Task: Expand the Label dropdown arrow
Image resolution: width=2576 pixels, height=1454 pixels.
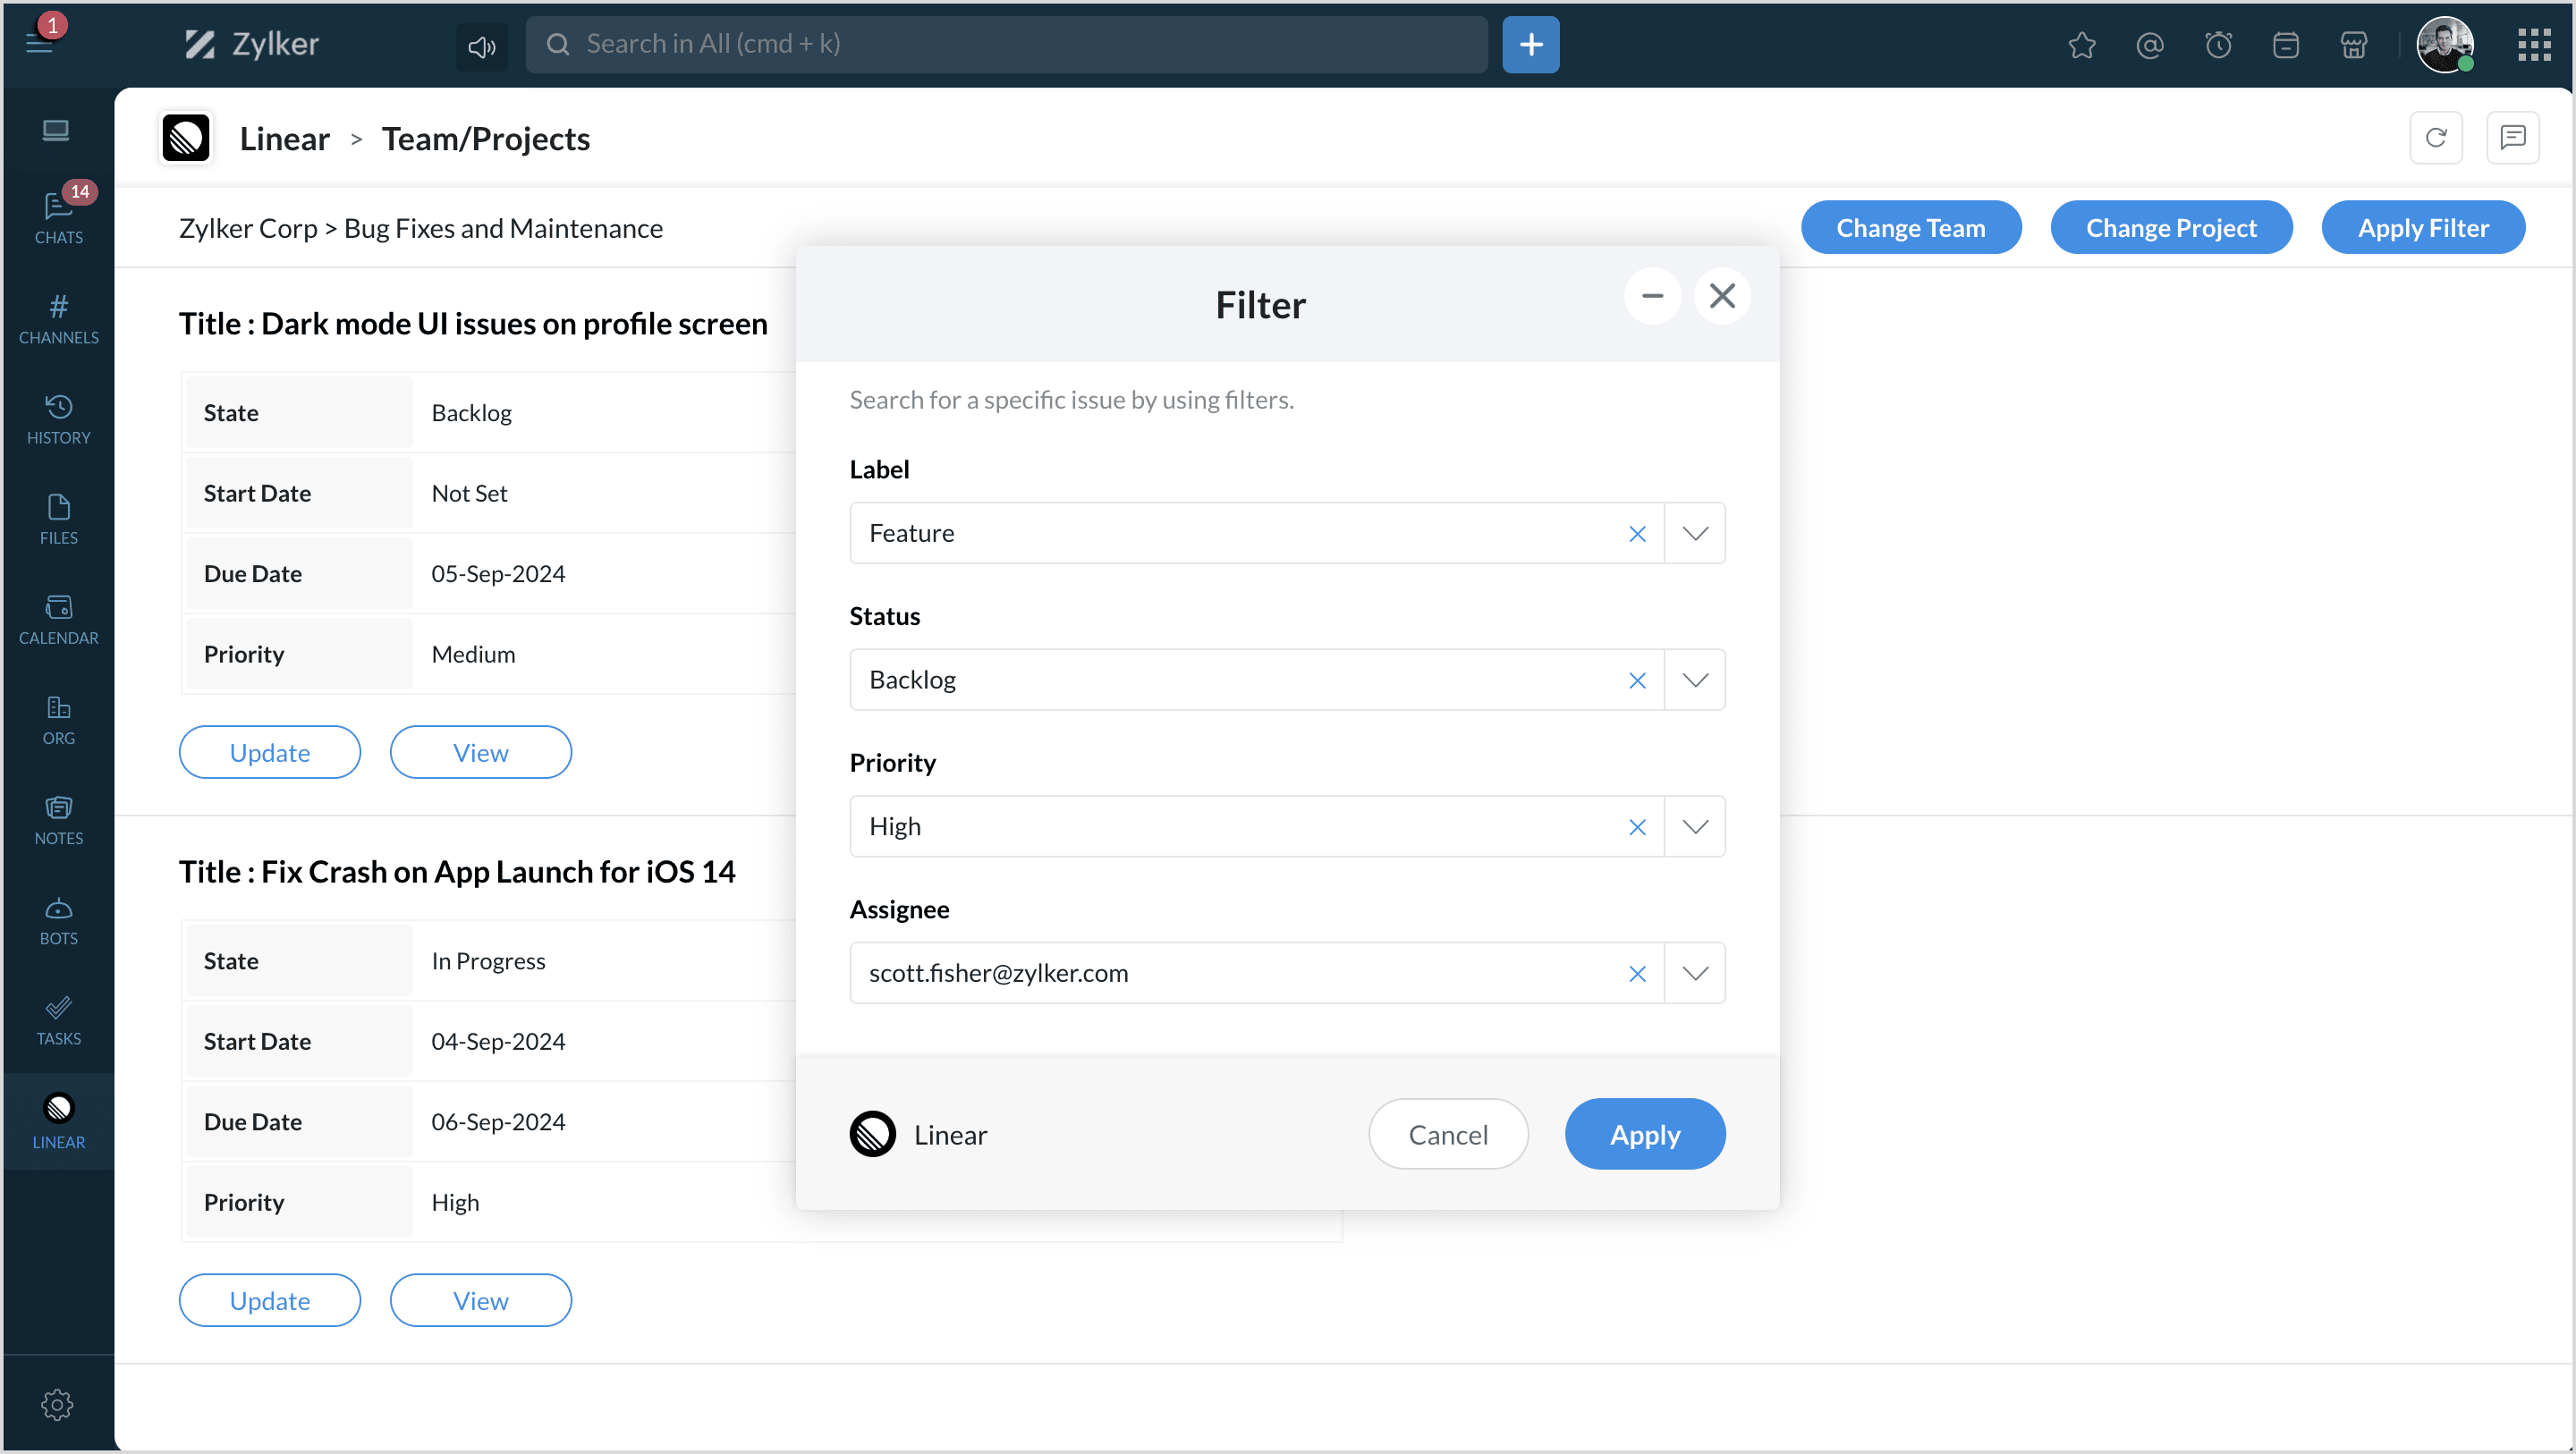Action: [x=1694, y=533]
